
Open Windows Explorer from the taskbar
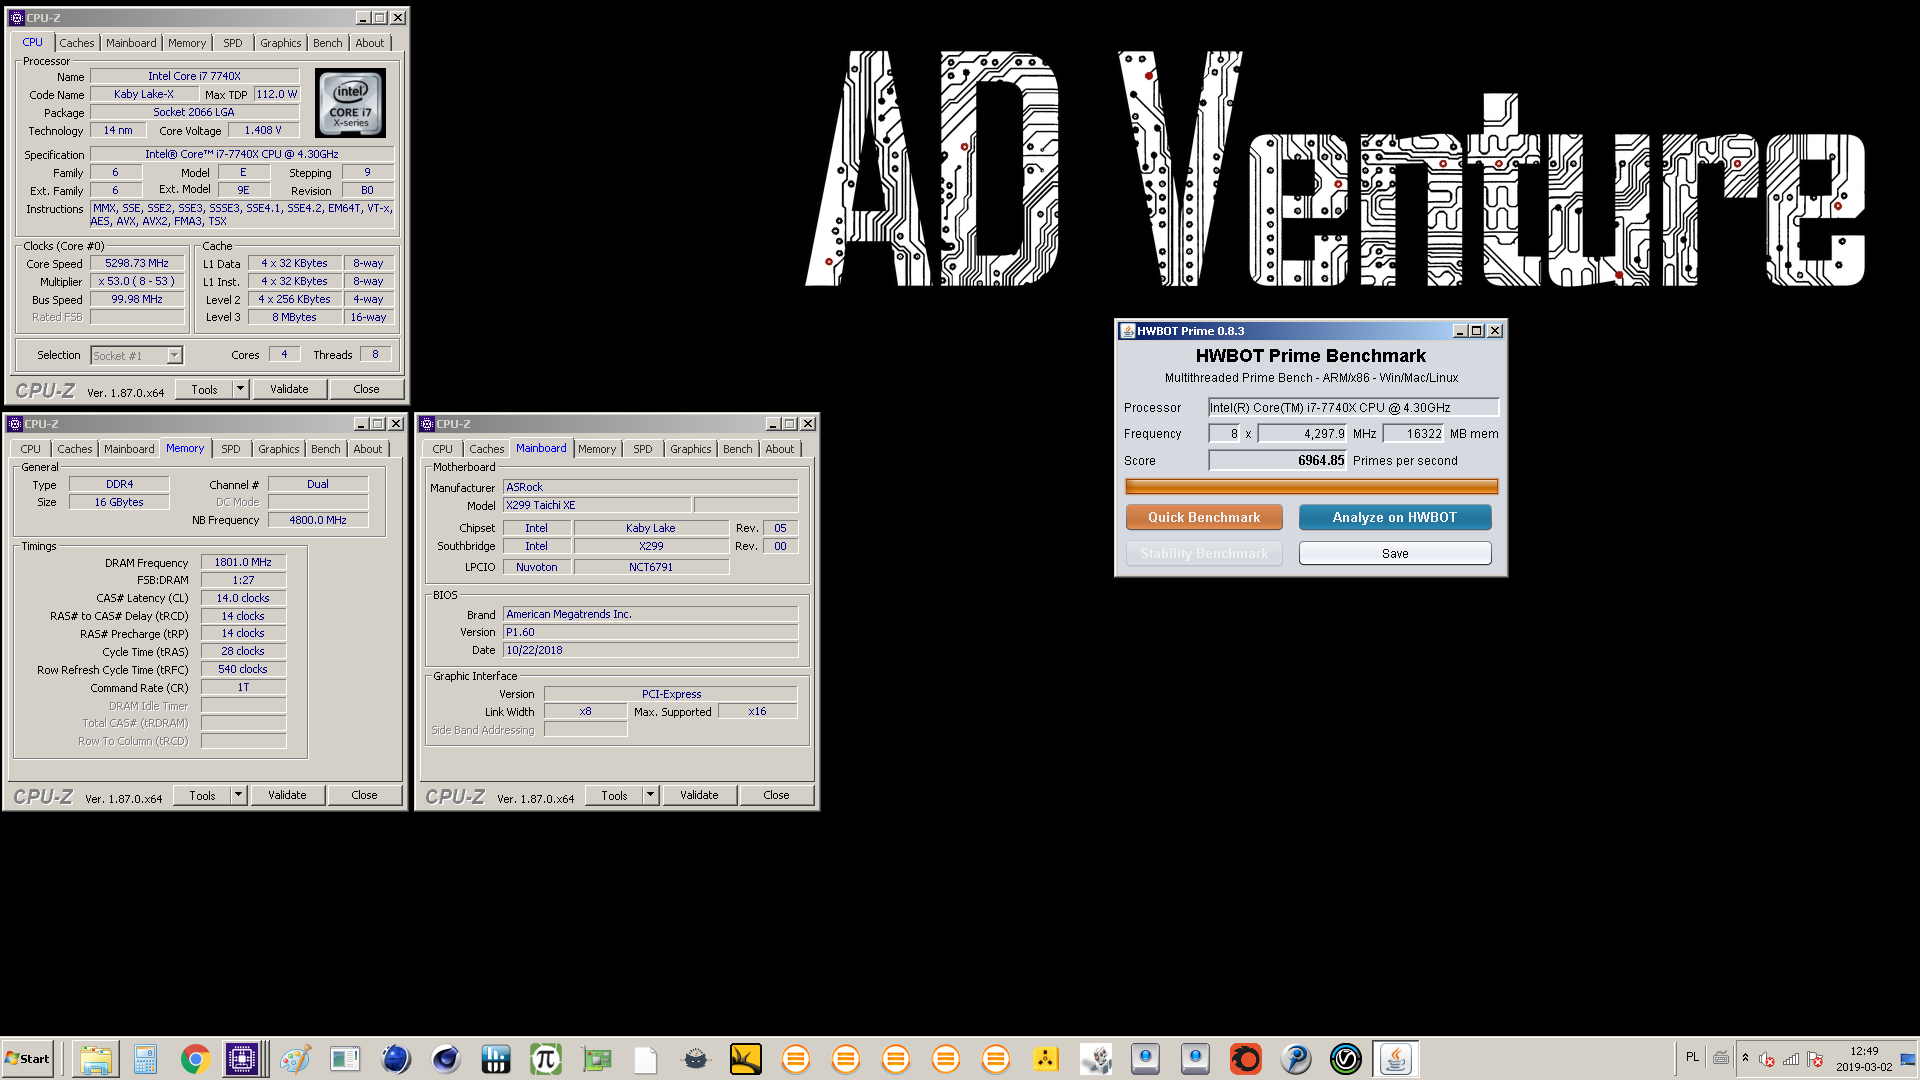(x=95, y=1059)
